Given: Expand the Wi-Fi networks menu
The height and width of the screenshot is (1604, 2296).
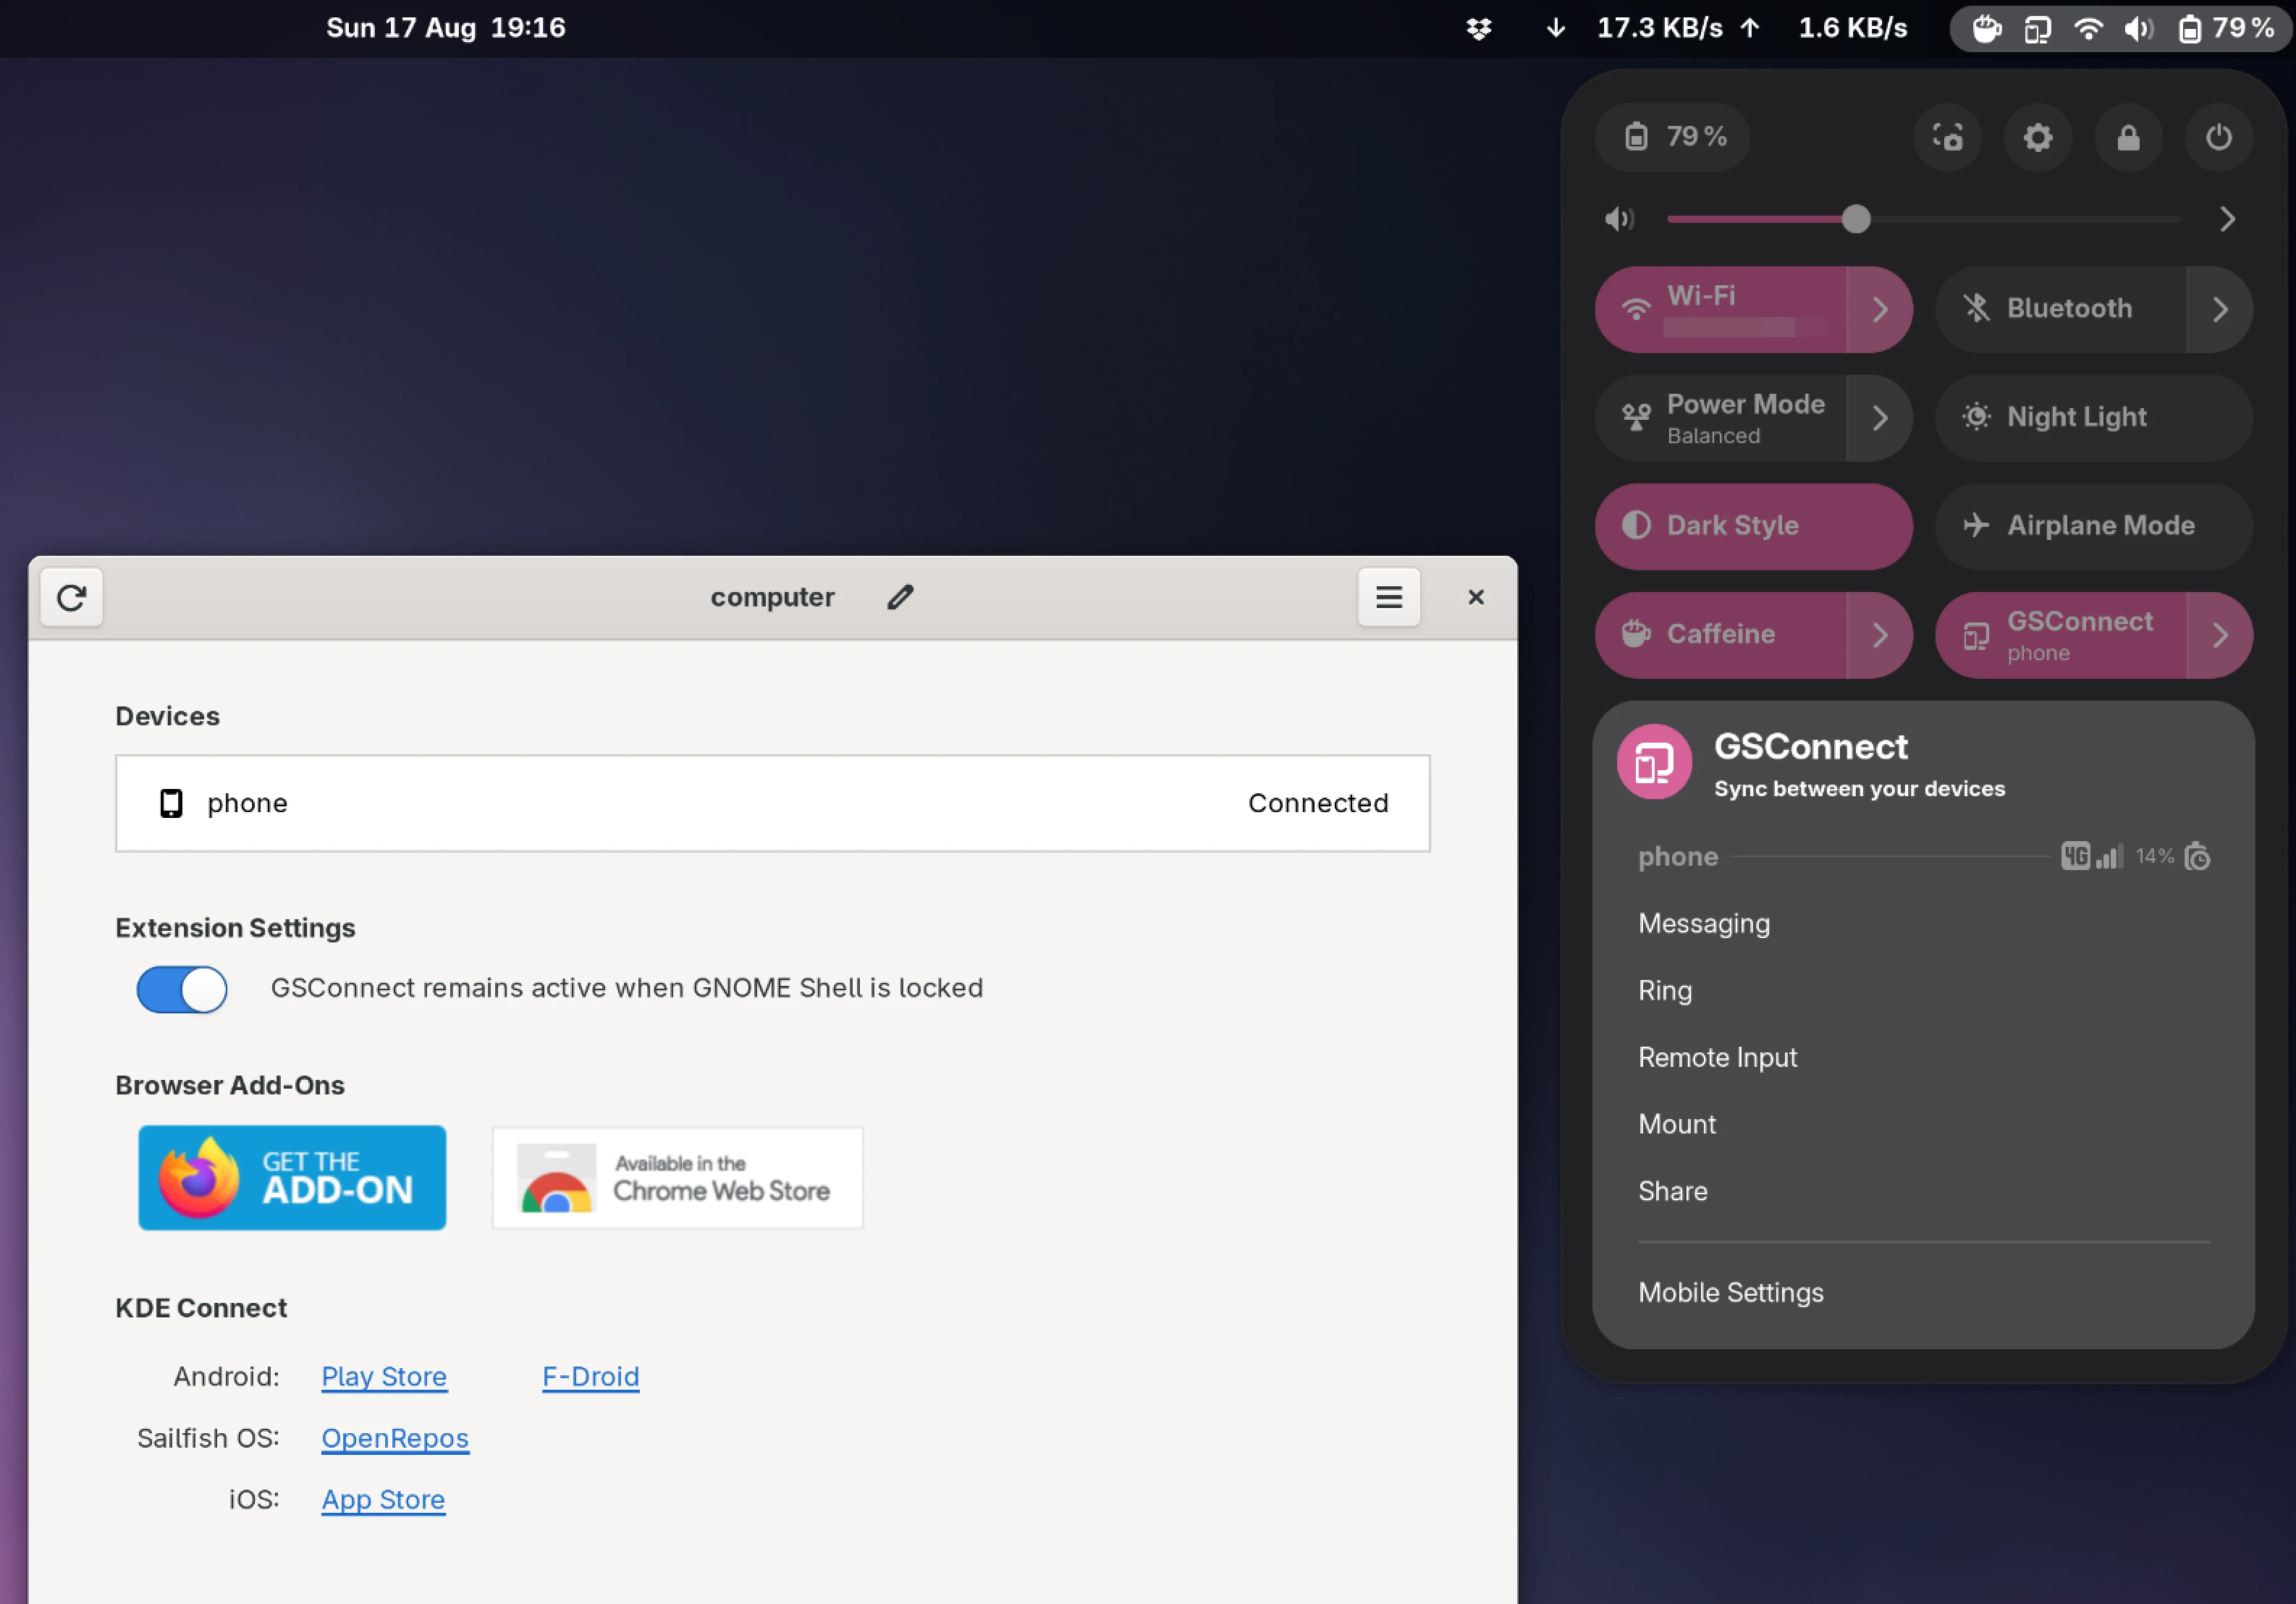Looking at the screenshot, I should pyautogui.click(x=1880, y=309).
